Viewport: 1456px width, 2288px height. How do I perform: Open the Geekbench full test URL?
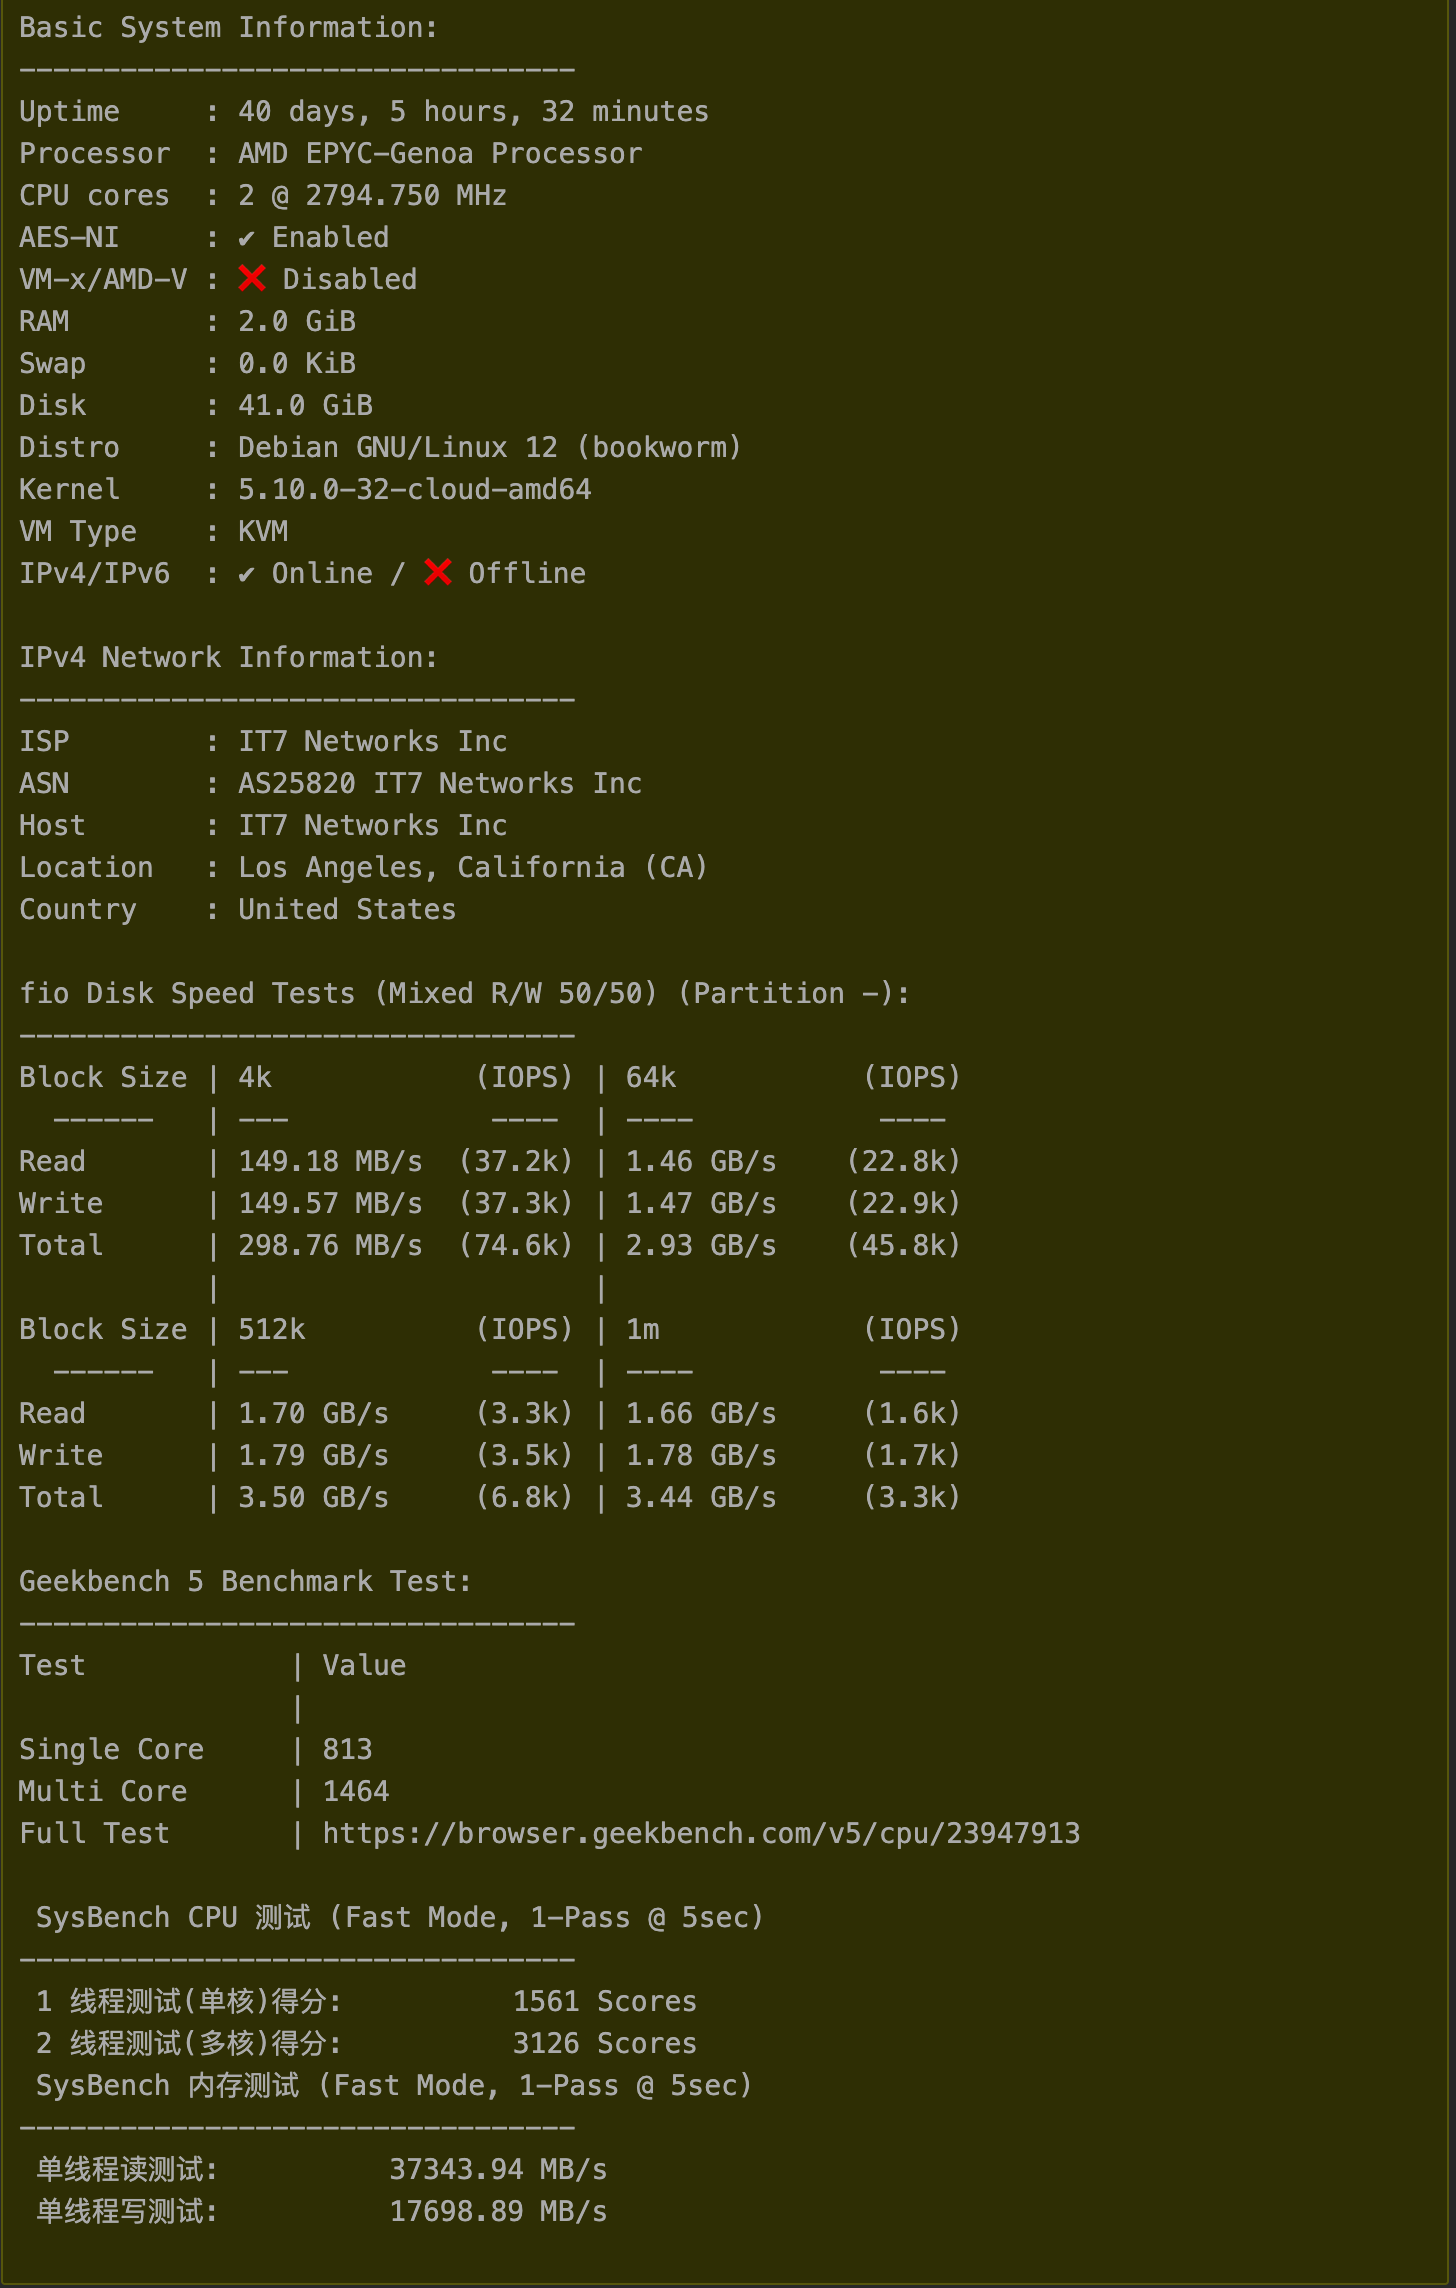coord(700,1833)
